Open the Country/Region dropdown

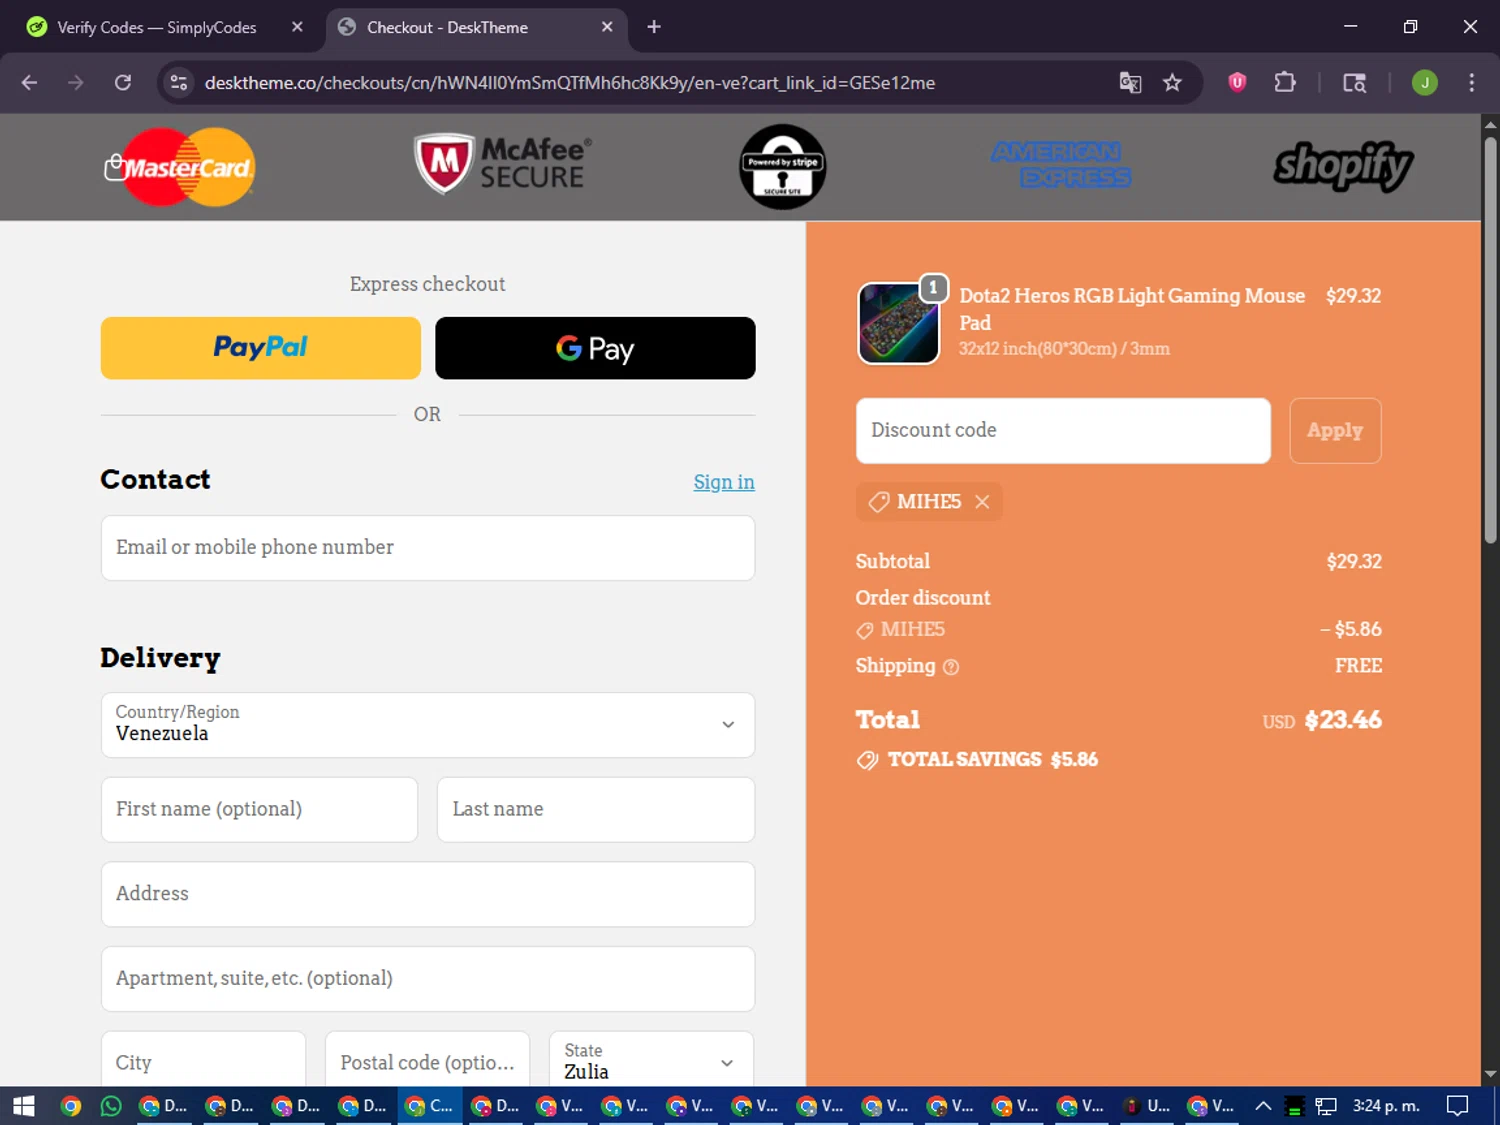(428, 724)
